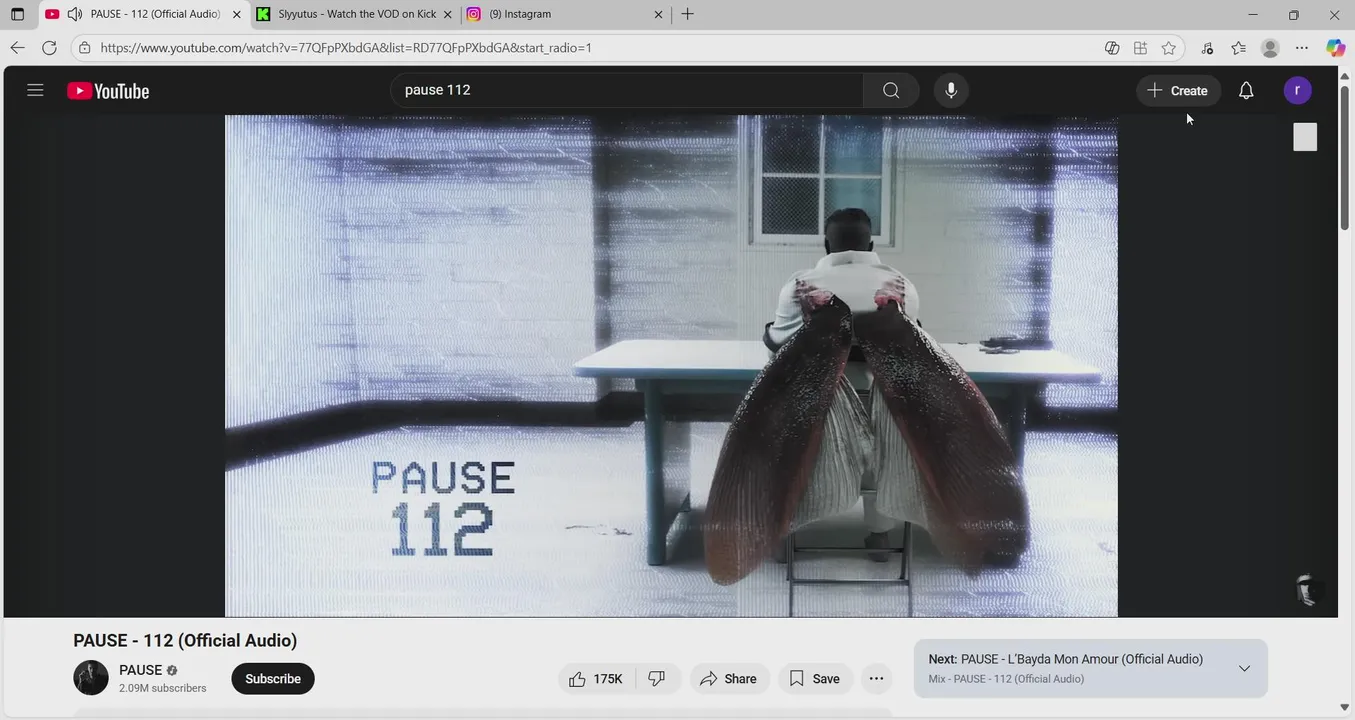This screenshot has height=720, width=1355.
Task: Dislike the video
Action: [x=658, y=679]
